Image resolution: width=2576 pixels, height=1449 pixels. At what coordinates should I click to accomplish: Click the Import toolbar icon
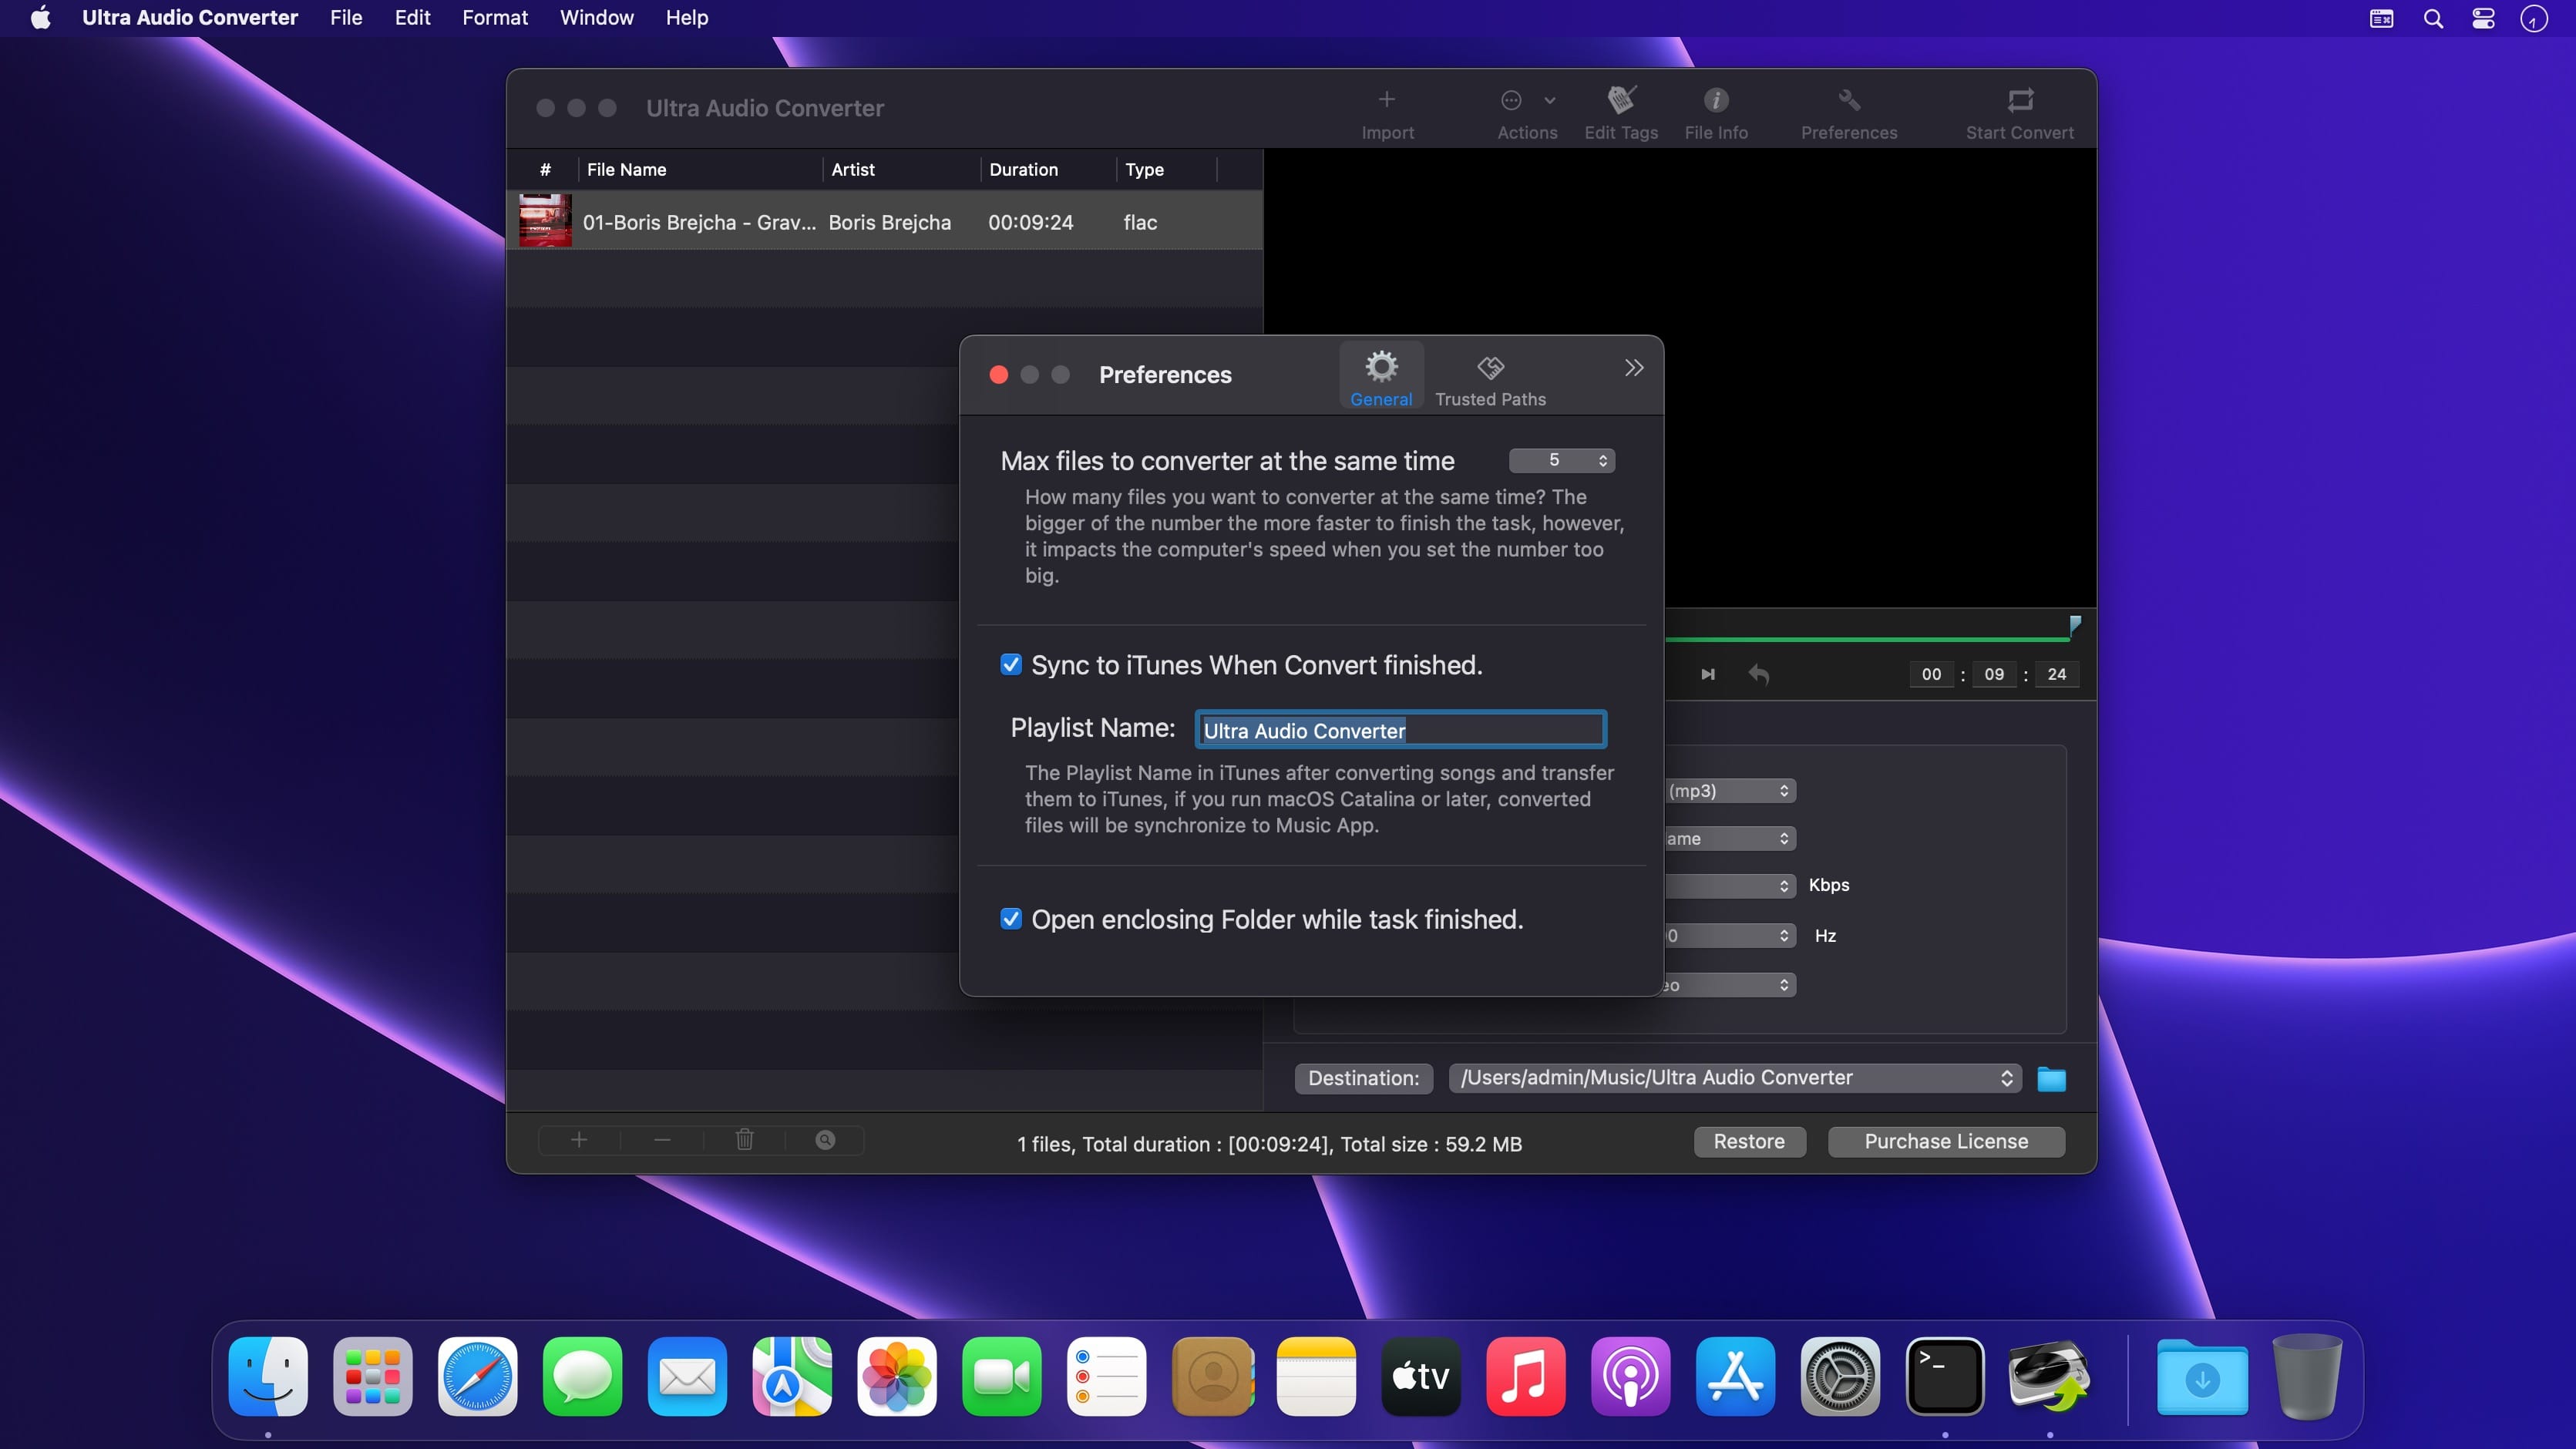click(x=1387, y=101)
